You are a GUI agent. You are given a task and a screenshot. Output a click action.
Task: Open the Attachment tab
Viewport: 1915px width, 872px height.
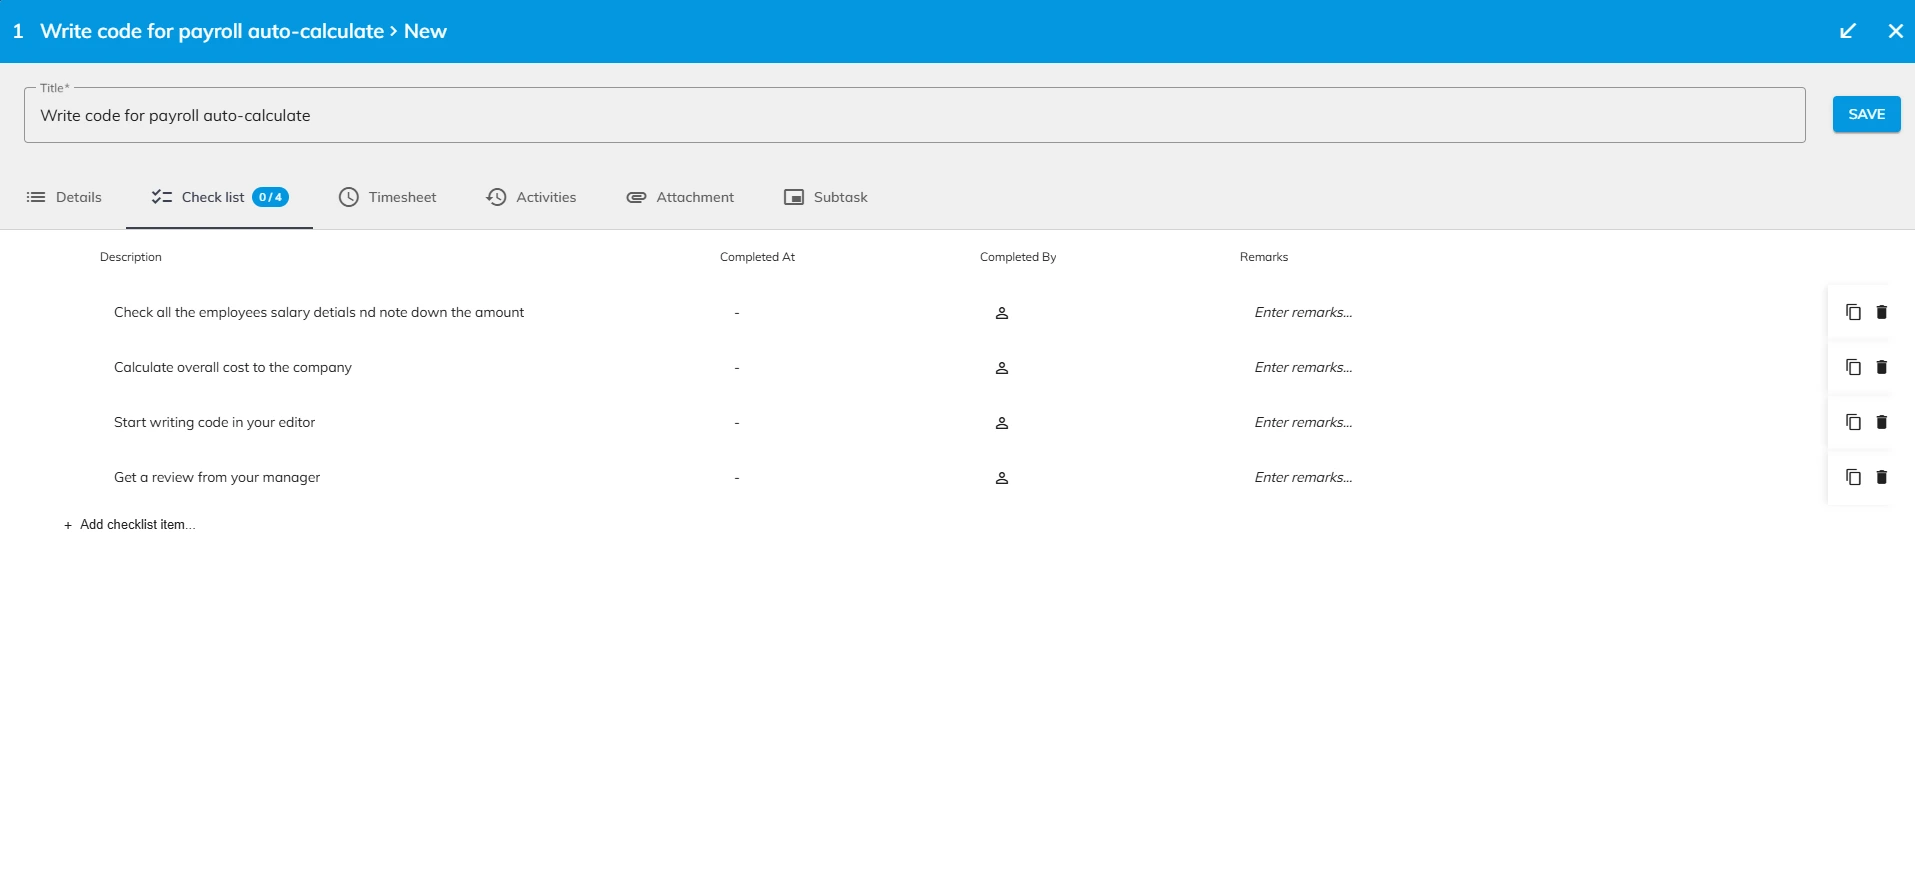click(x=680, y=197)
